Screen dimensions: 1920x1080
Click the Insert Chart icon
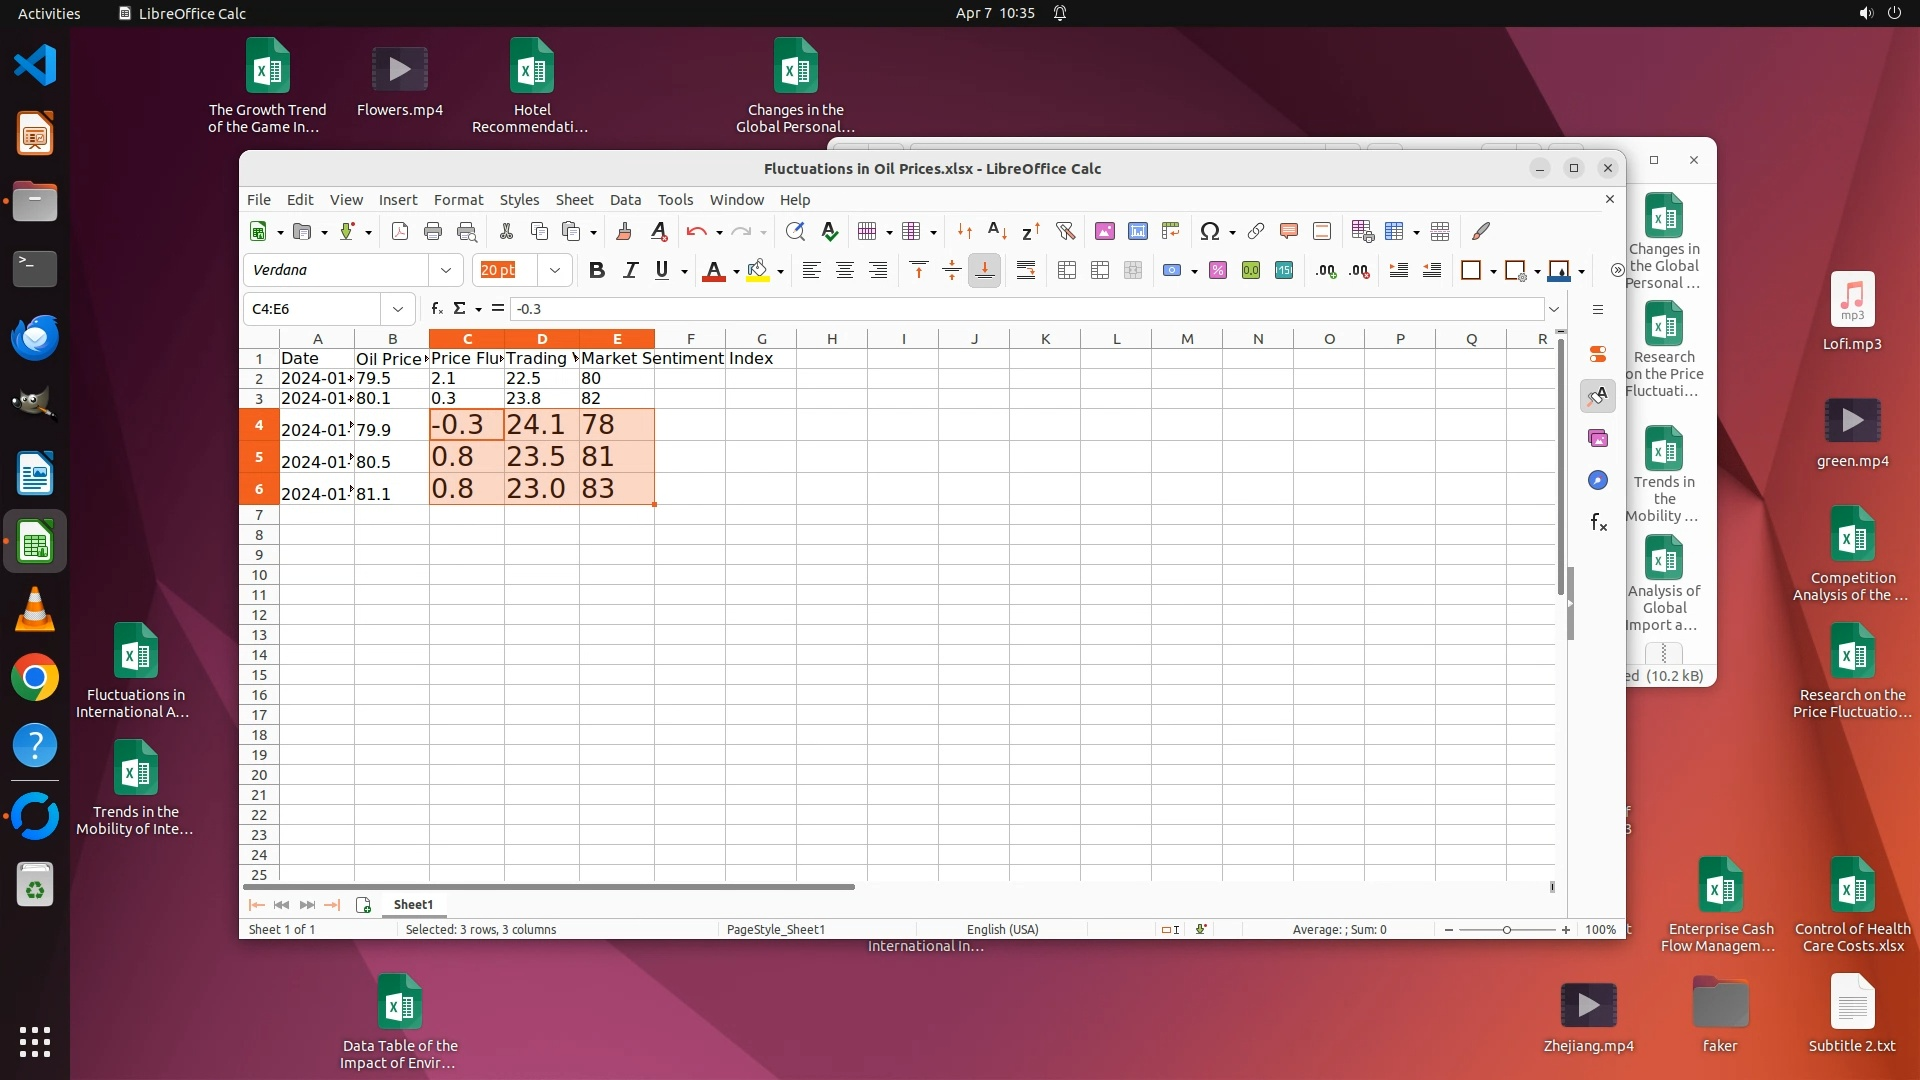(1138, 232)
